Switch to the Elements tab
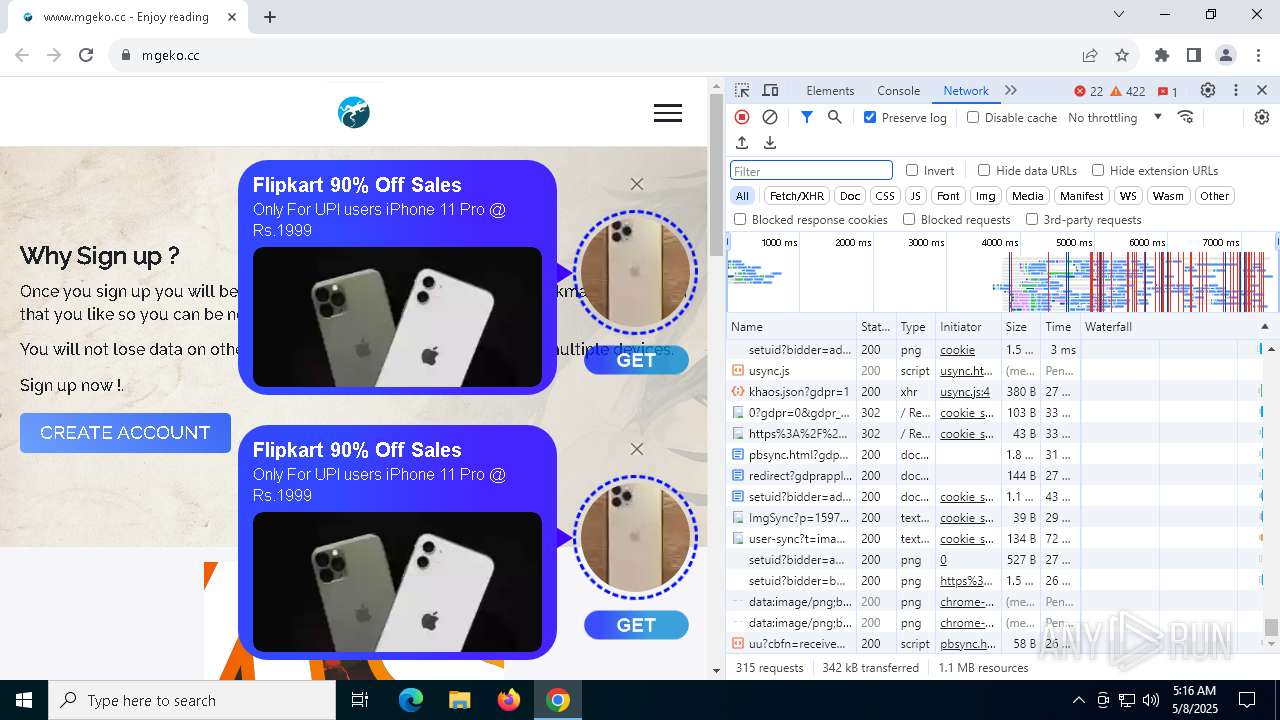 pyautogui.click(x=830, y=90)
